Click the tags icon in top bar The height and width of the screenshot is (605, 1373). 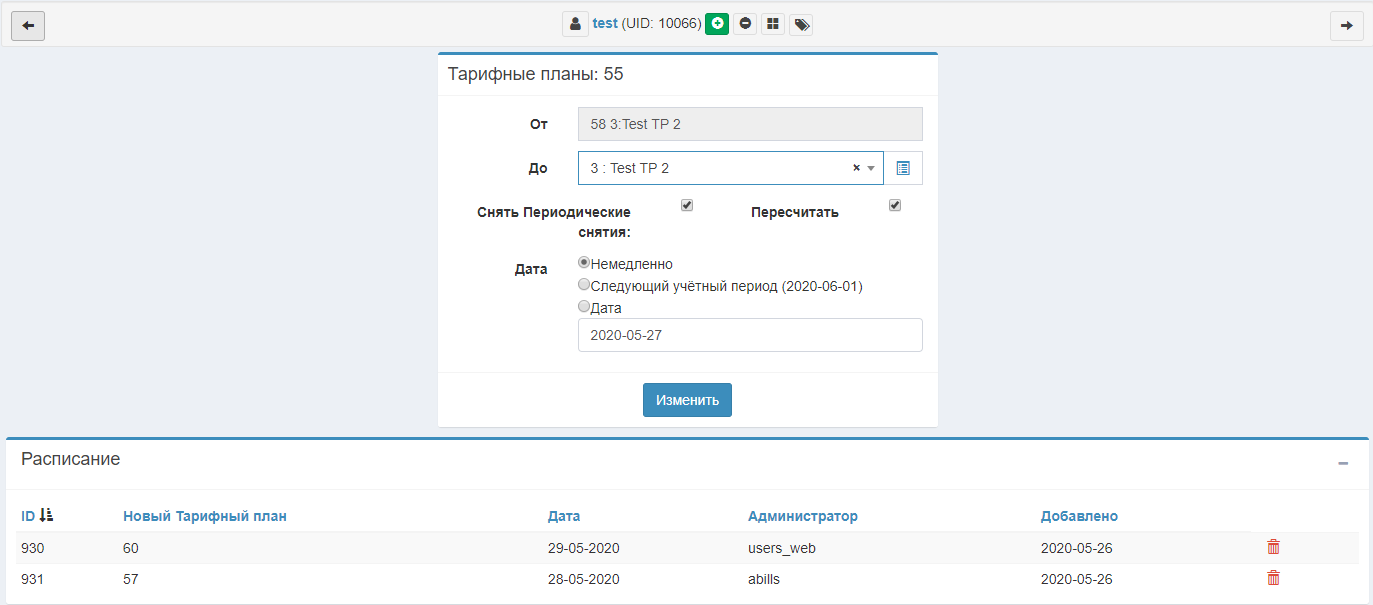tap(800, 24)
